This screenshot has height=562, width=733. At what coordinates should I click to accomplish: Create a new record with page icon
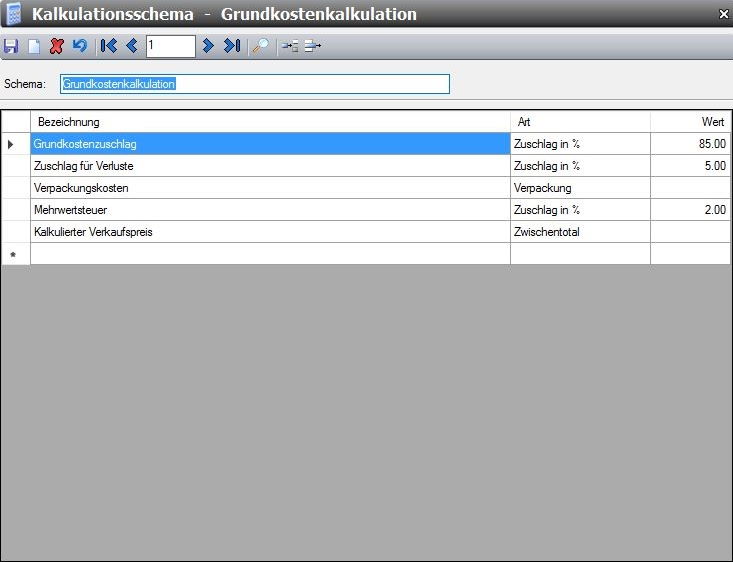point(33,46)
